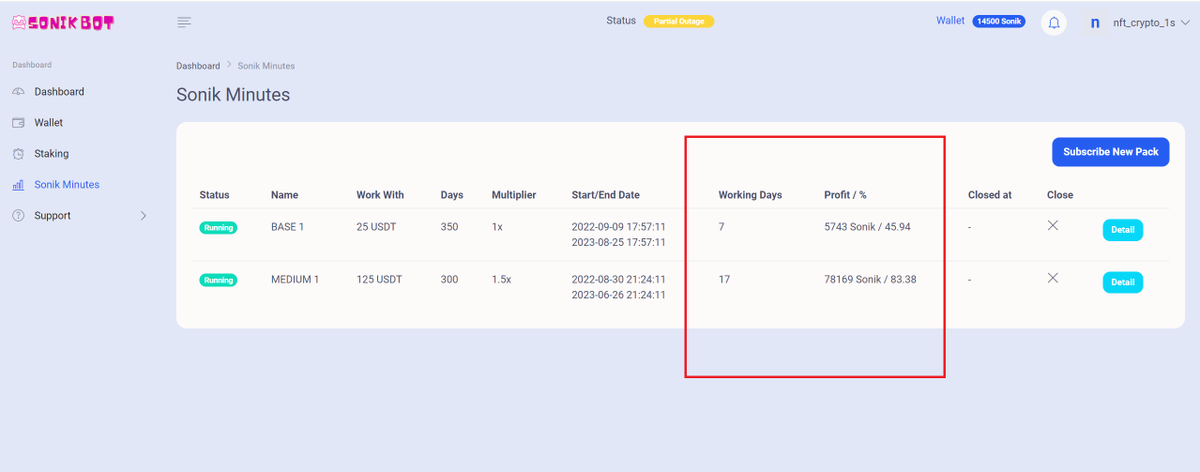Open Staking from the sidebar

(x=51, y=154)
